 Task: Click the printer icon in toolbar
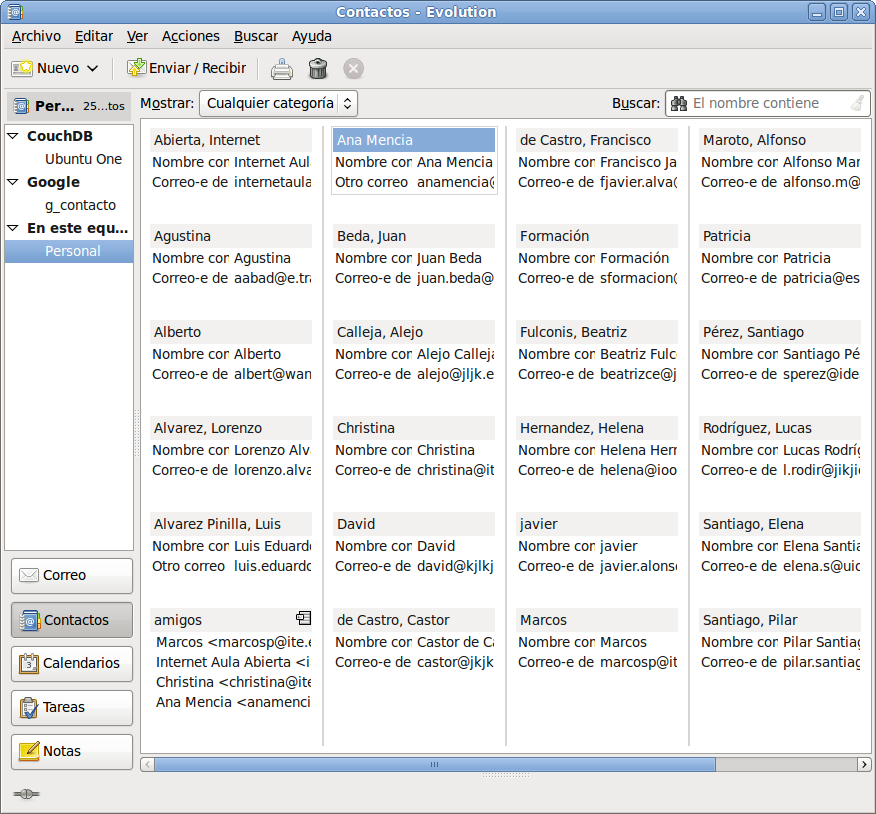282,69
